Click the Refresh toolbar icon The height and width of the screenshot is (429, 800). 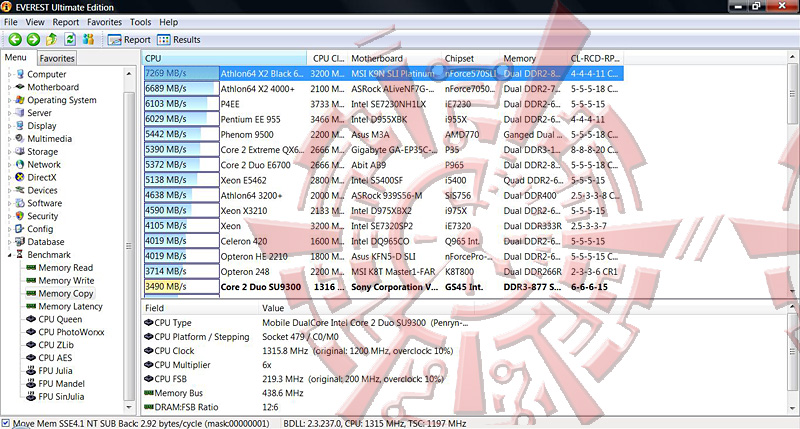70,39
